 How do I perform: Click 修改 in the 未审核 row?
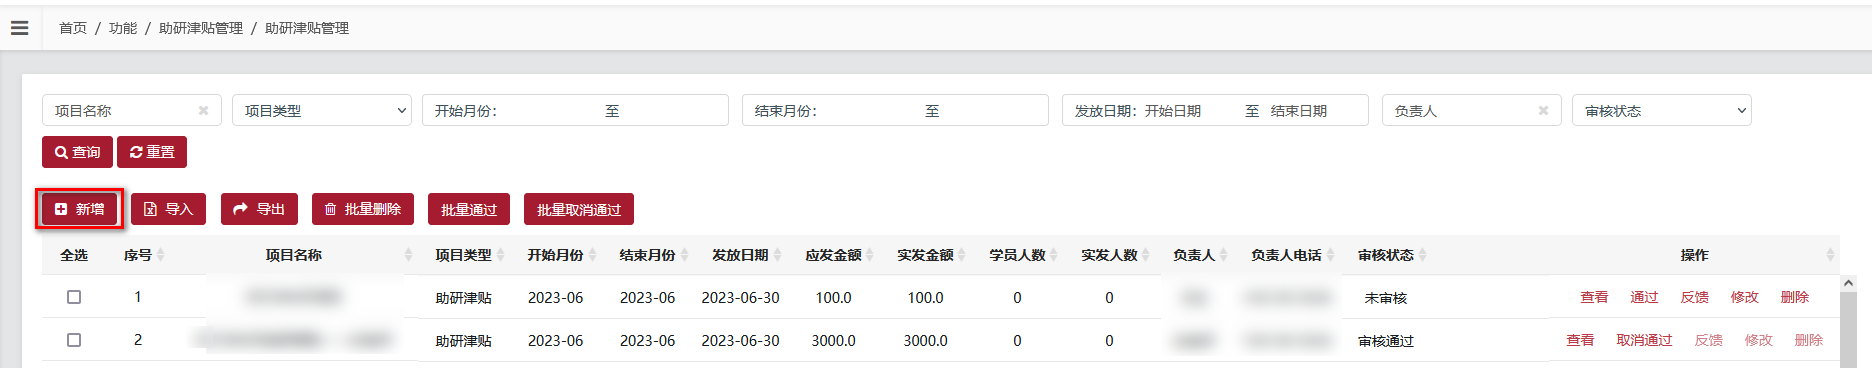click(x=1744, y=297)
